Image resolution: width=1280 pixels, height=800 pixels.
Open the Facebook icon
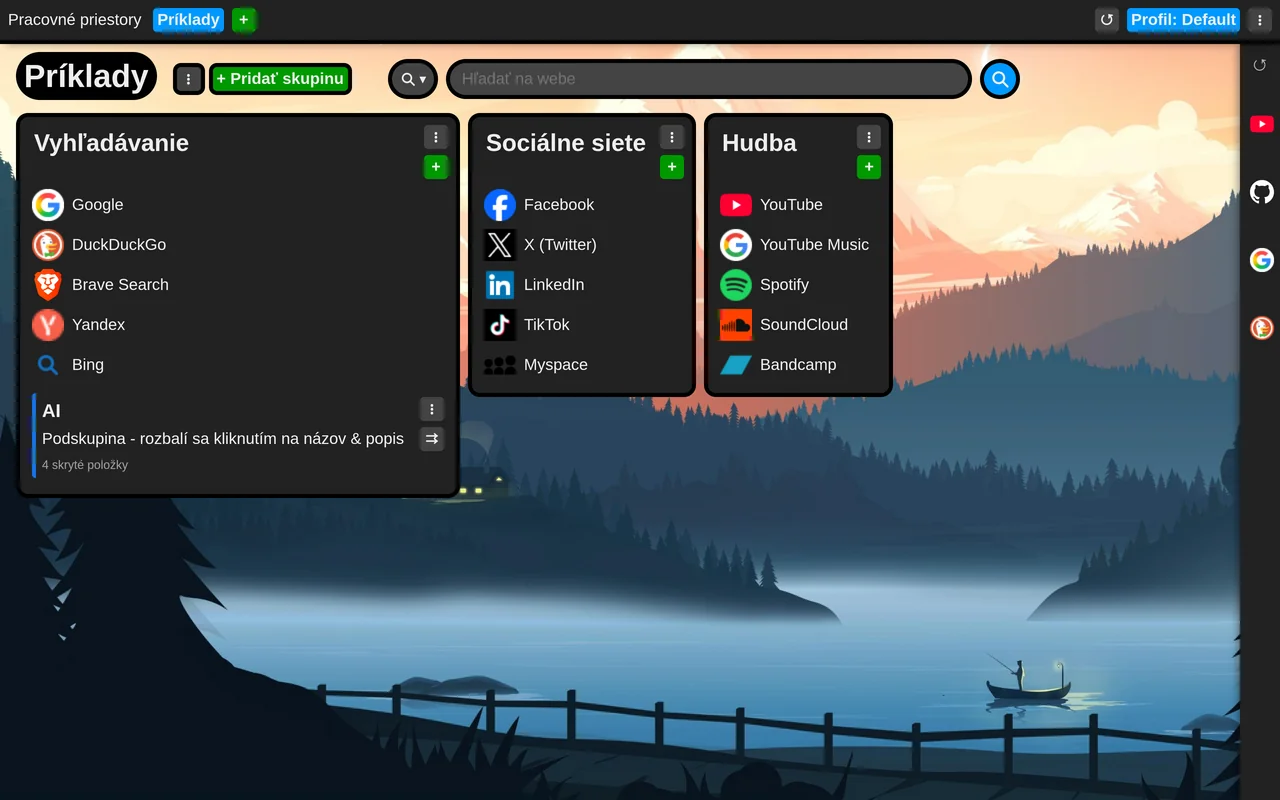(x=500, y=205)
